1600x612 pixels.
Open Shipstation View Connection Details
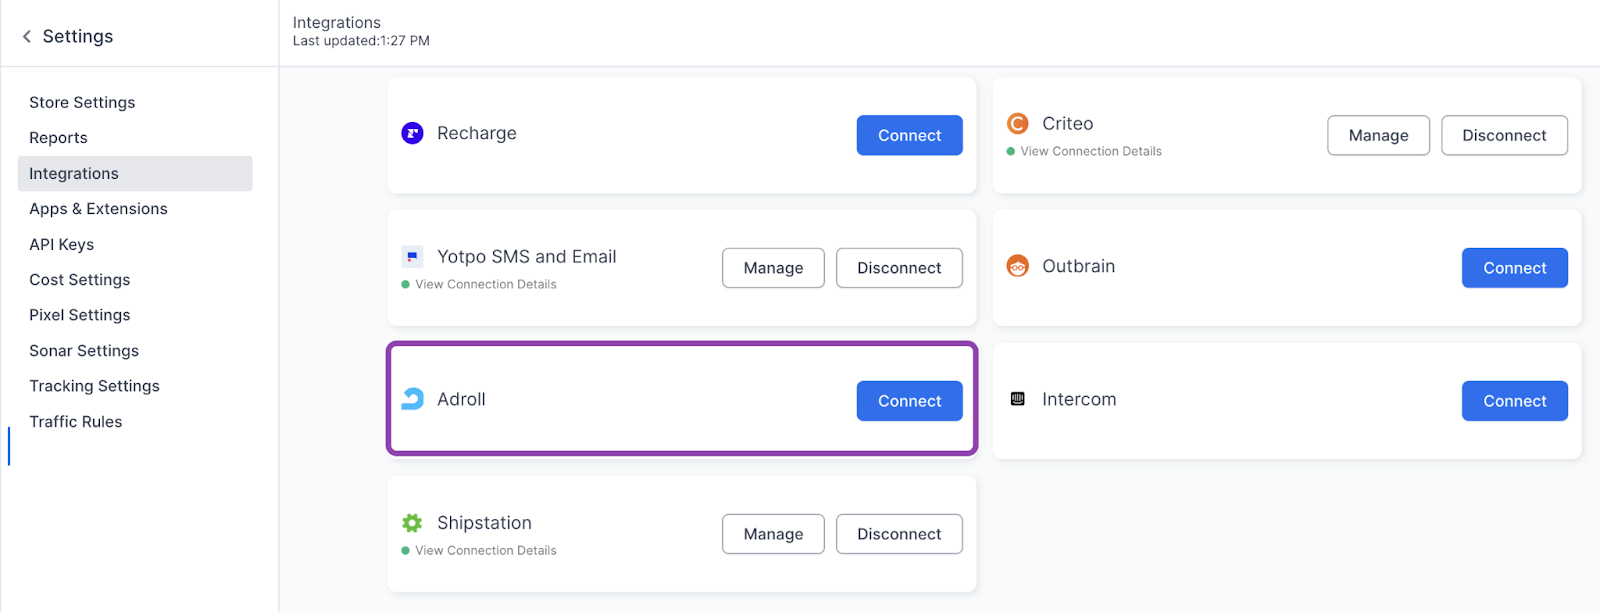485,551
